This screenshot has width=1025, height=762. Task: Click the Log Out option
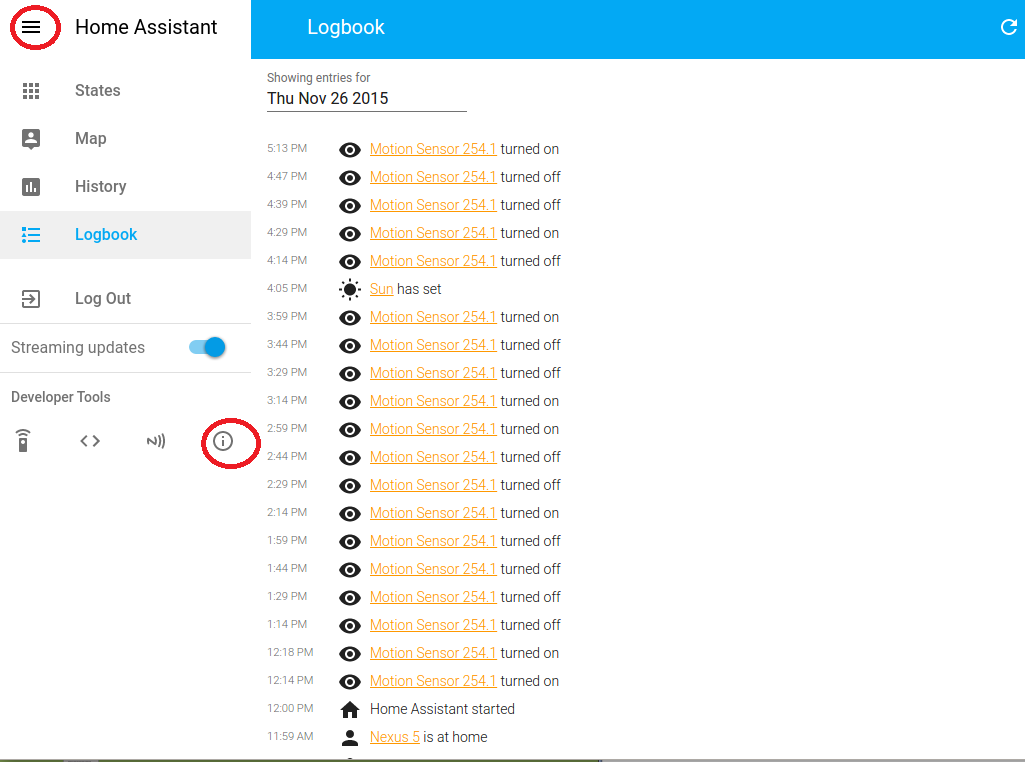(x=103, y=298)
